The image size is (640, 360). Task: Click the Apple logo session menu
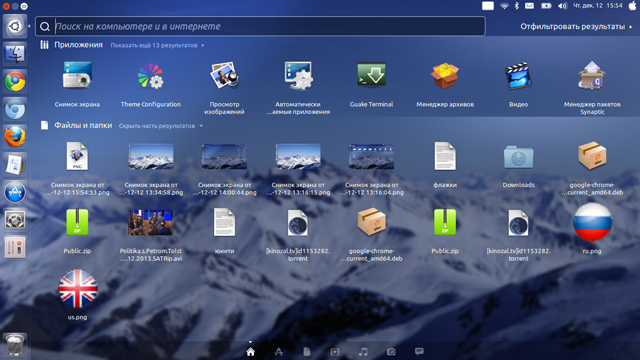coord(632,5)
